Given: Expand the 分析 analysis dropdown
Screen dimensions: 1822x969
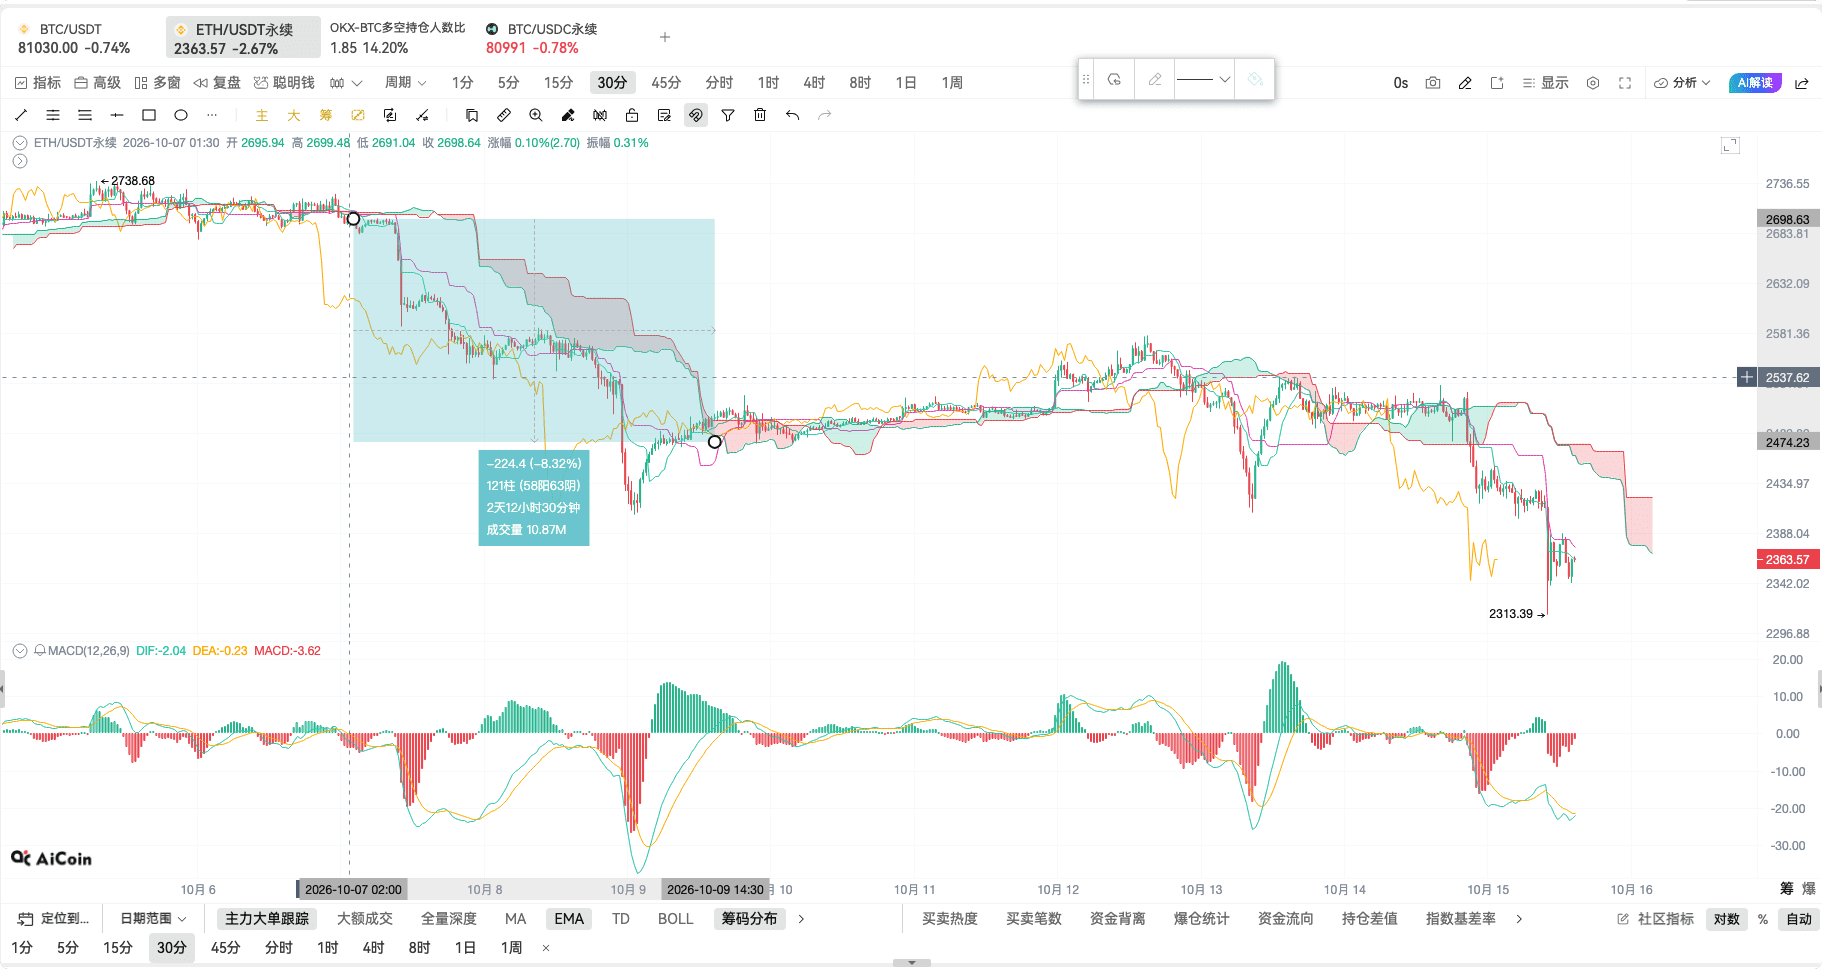Looking at the screenshot, I should 1682,83.
